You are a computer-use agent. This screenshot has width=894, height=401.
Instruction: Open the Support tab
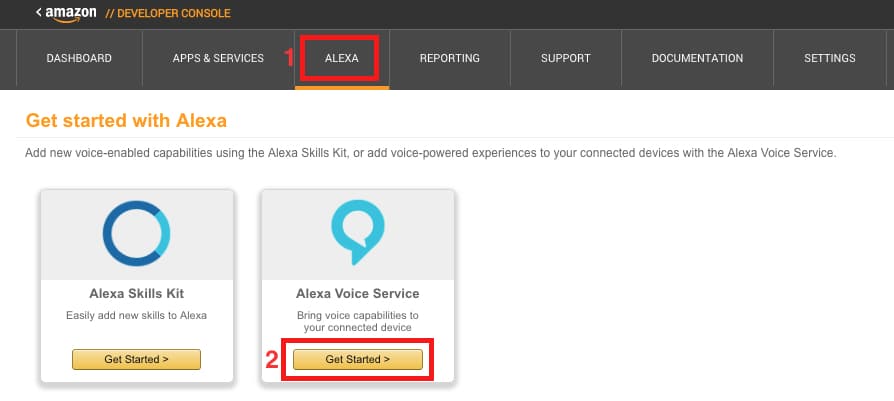[566, 58]
